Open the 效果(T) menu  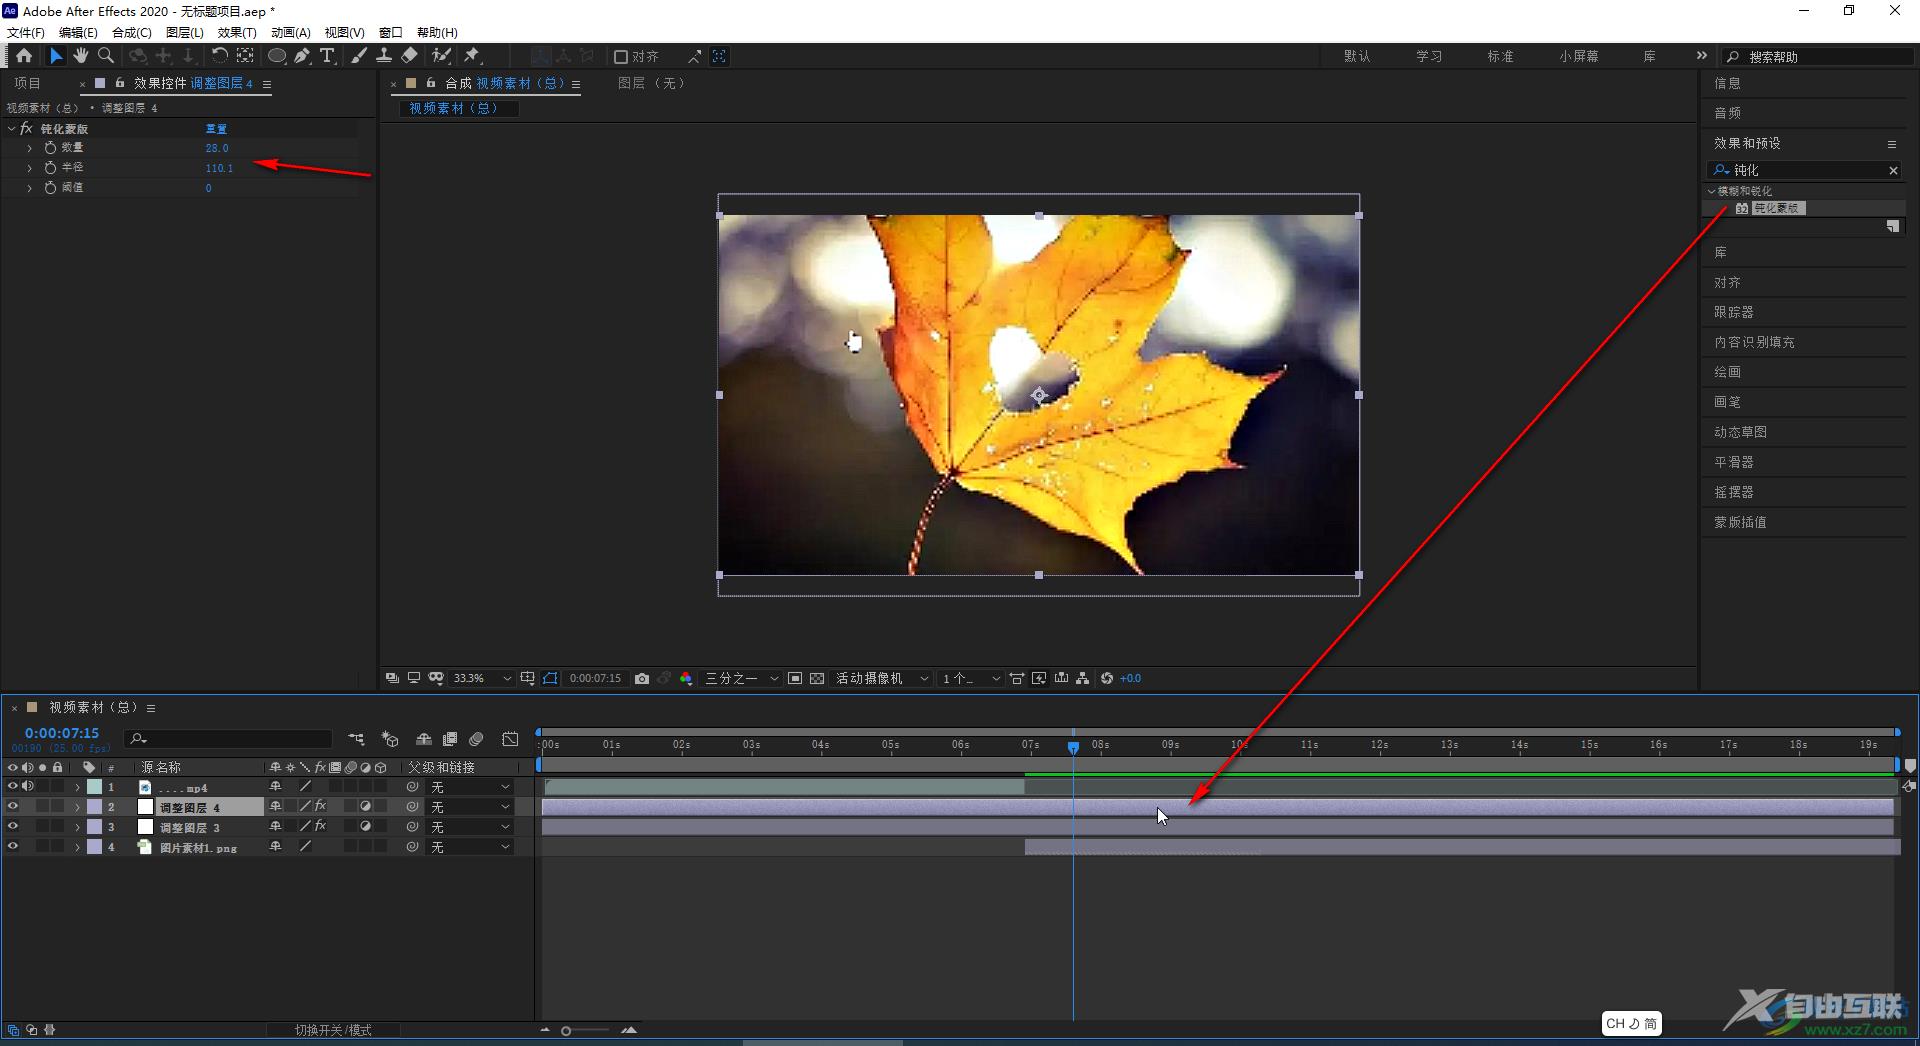click(237, 32)
